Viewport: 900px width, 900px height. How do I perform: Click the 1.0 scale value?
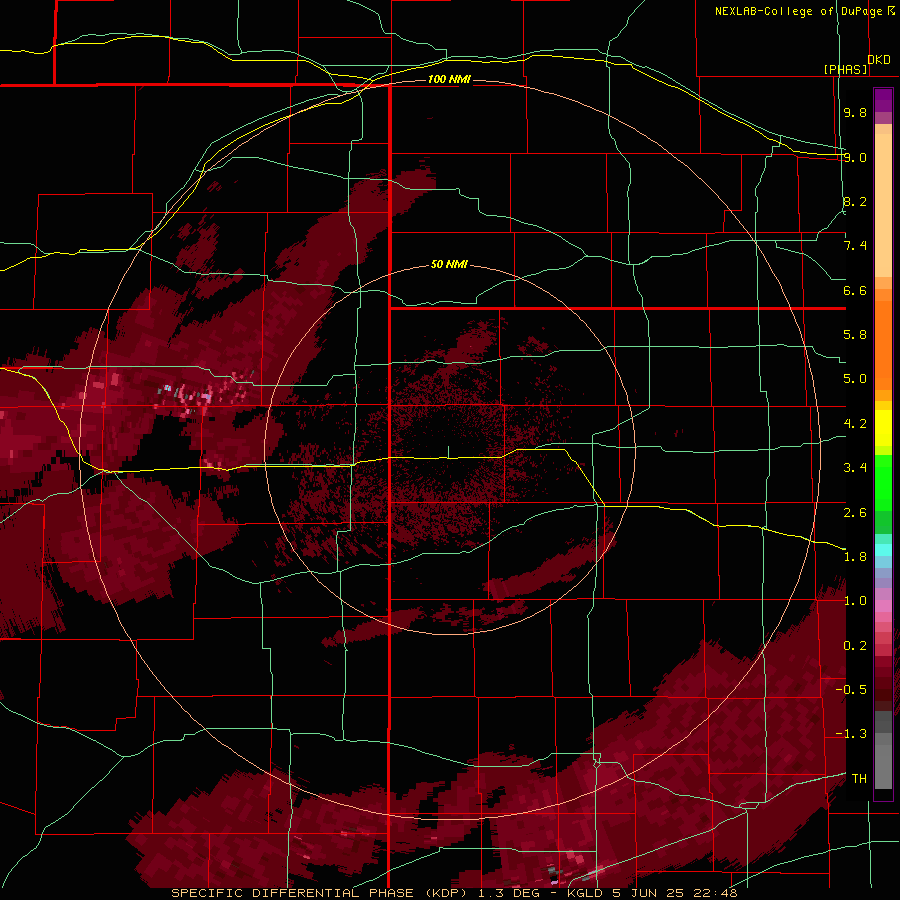[855, 601]
